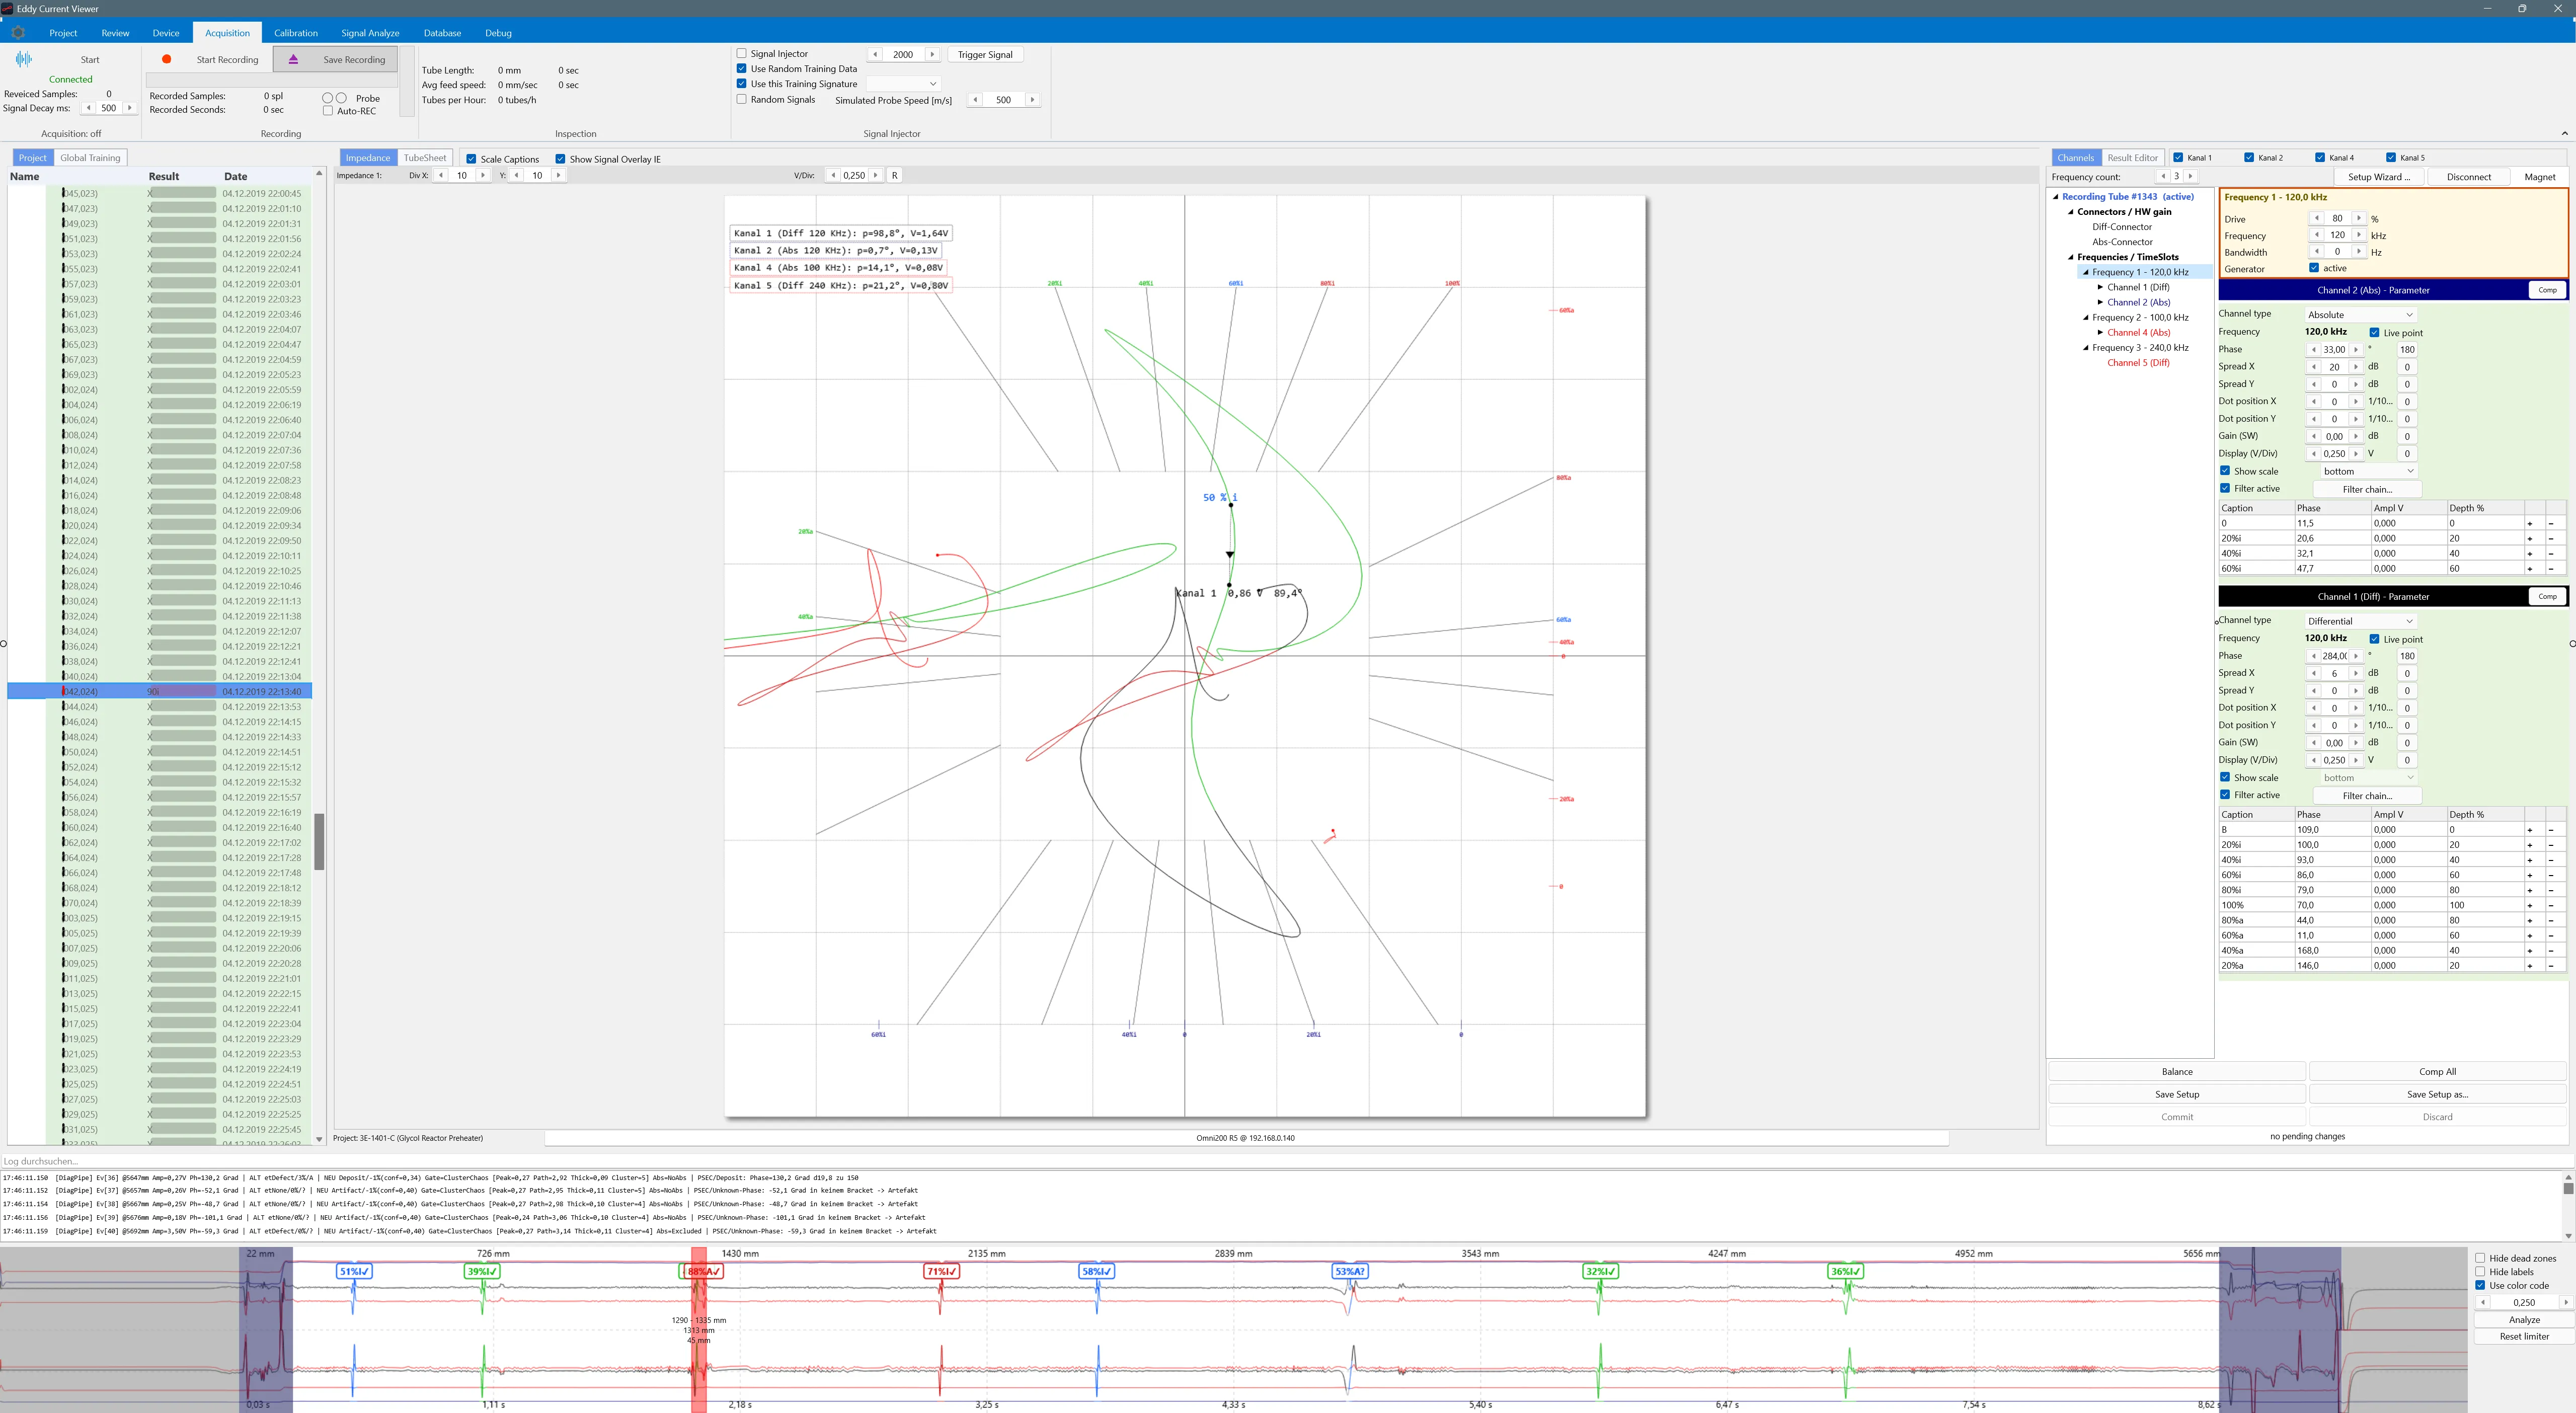
Task: Toggle Use this Training Signature checkbox
Action: coord(741,84)
